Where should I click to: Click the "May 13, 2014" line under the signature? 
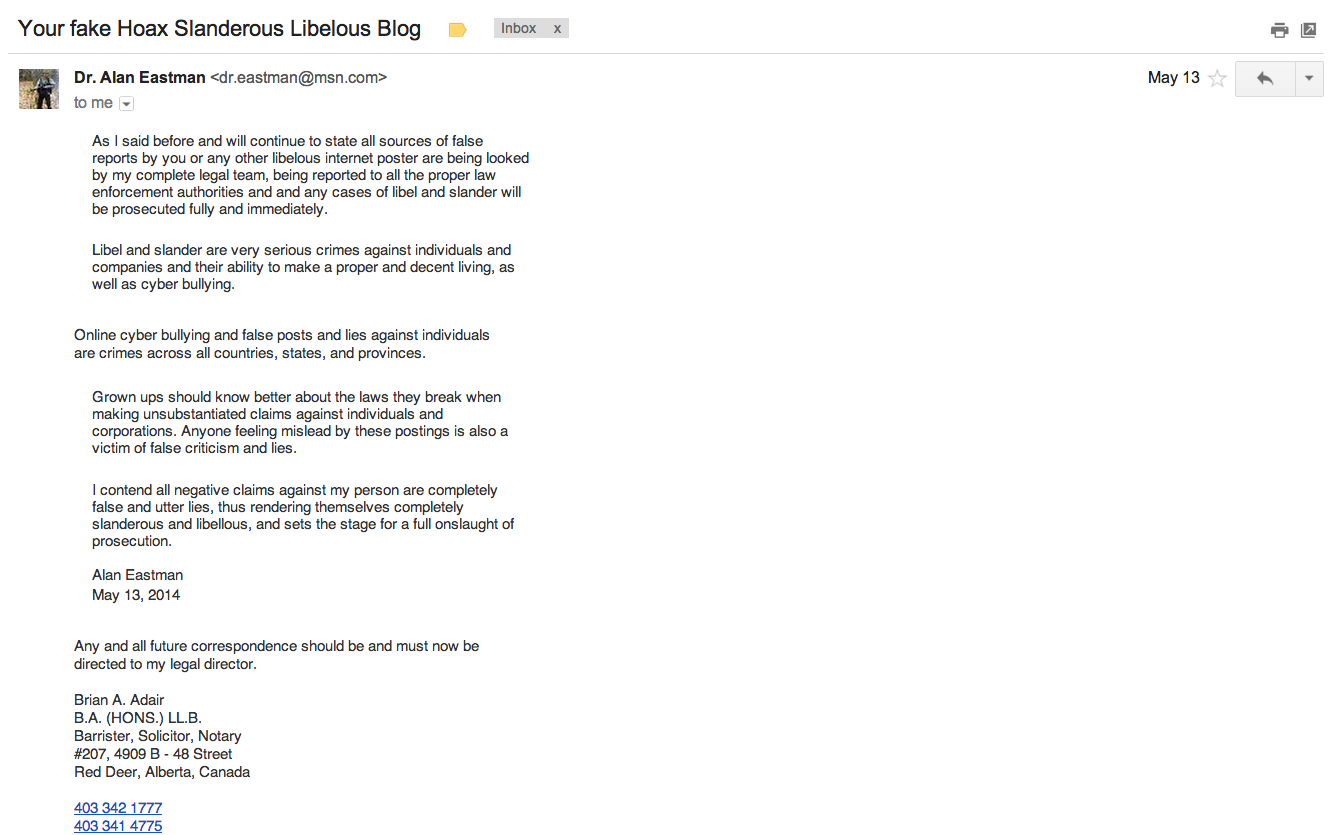click(x=136, y=595)
